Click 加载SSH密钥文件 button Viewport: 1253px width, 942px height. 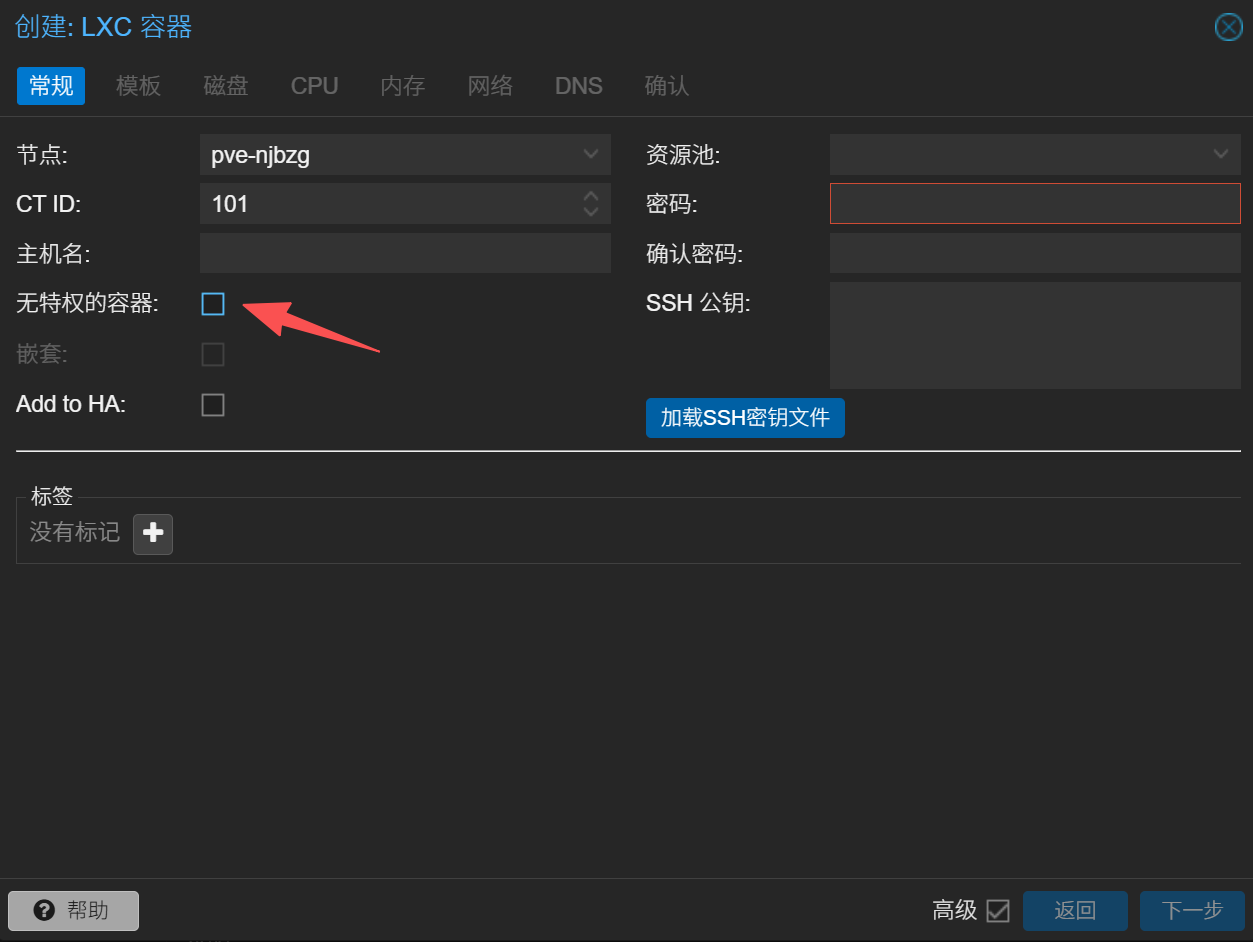pyautogui.click(x=745, y=418)
